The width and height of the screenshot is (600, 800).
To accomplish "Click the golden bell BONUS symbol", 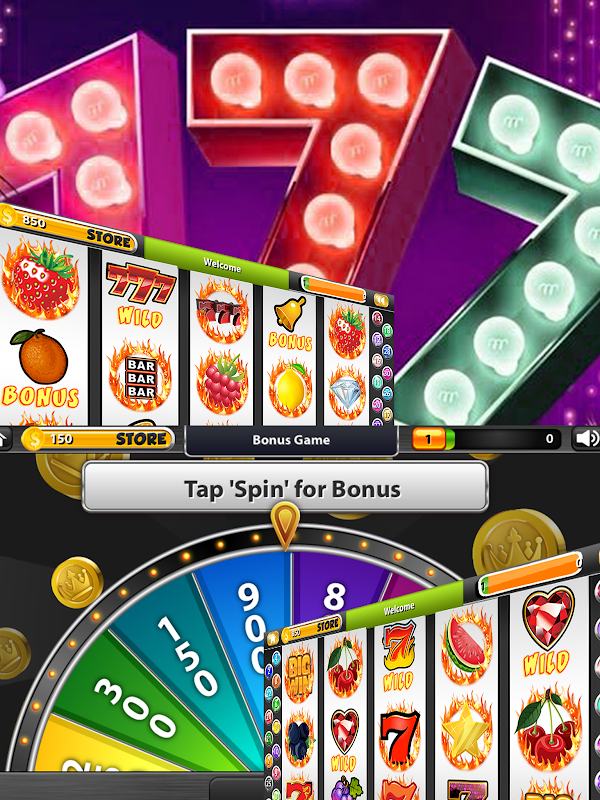I will coord(290,323).
